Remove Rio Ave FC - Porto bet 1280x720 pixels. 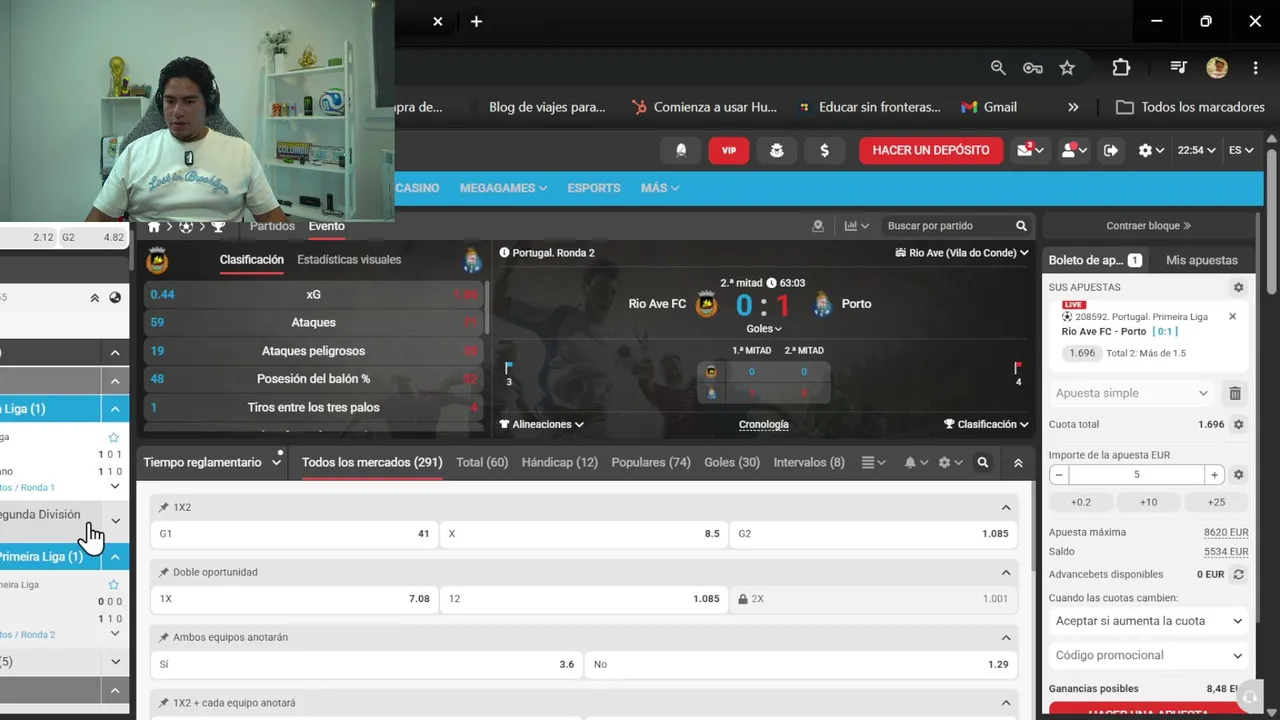(x=1232, y=316)
